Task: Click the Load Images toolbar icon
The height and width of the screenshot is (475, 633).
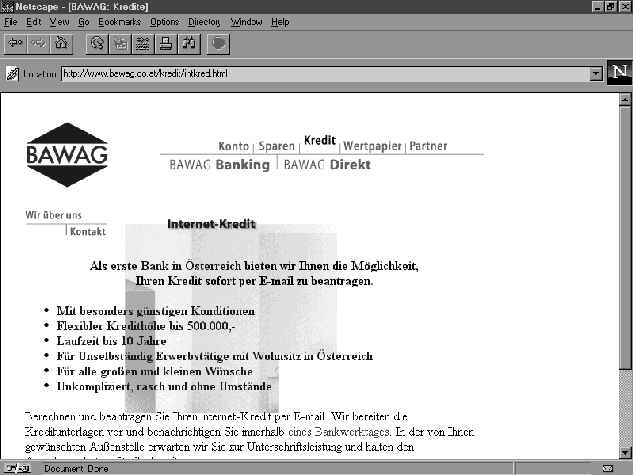Action: coord(120,44)
